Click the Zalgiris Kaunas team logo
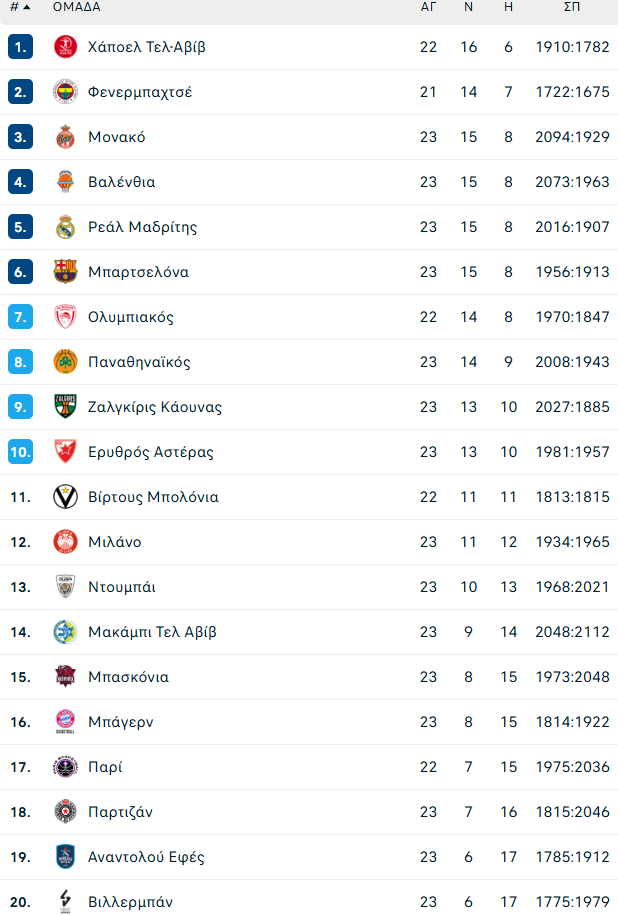Screen dimensions: 618x915 tap(65, 407)
